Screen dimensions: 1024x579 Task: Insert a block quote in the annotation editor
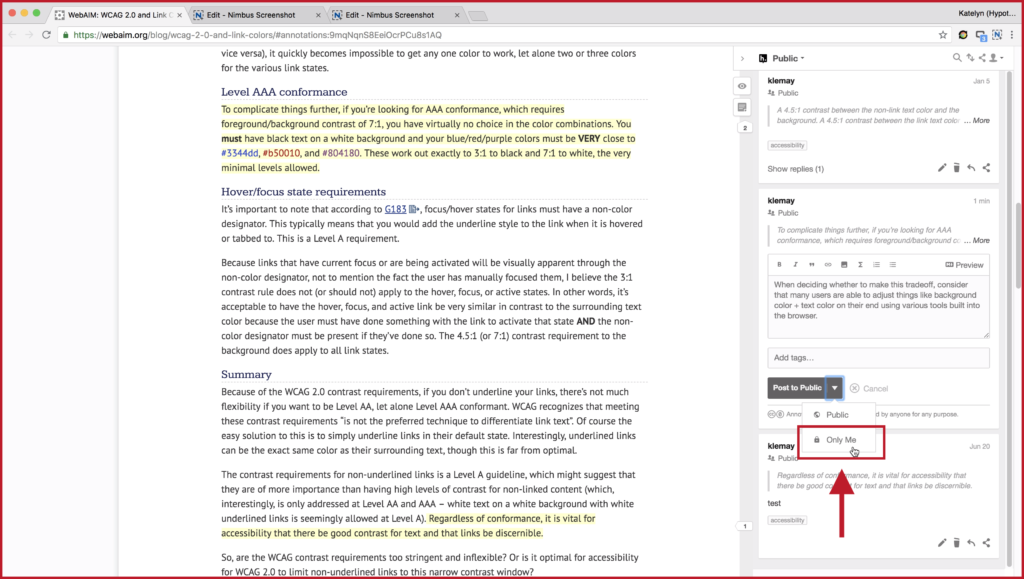click(x=812, y=265)
